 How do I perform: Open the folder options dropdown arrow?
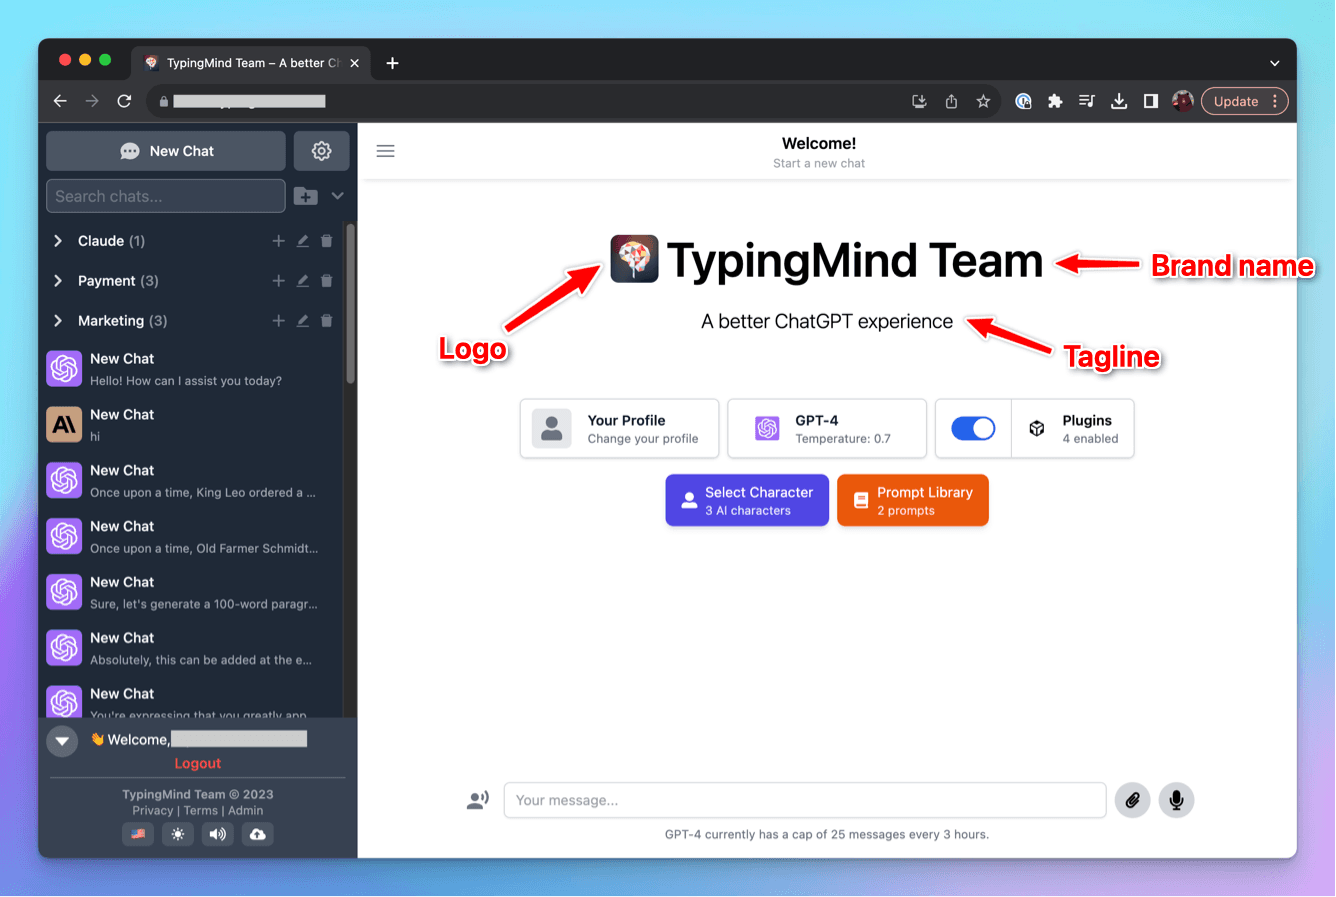[338, 196]
